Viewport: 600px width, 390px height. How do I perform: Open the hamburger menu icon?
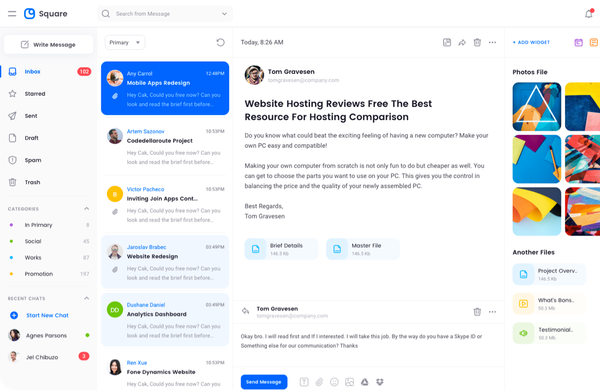(x=12, y=14)
